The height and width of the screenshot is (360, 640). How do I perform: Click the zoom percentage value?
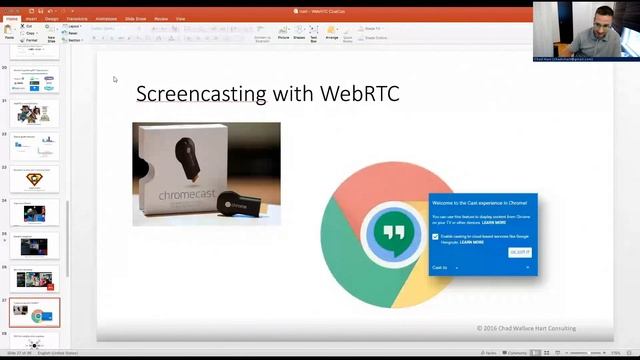tap(616, 353)
